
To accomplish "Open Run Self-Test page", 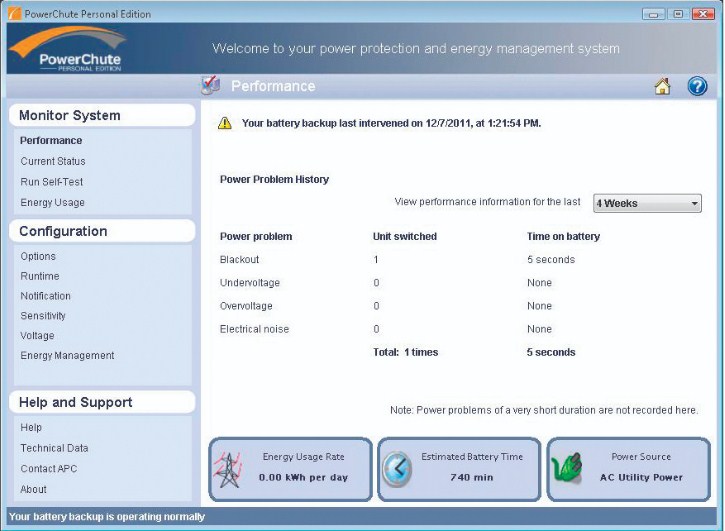I will coord(52,182).
